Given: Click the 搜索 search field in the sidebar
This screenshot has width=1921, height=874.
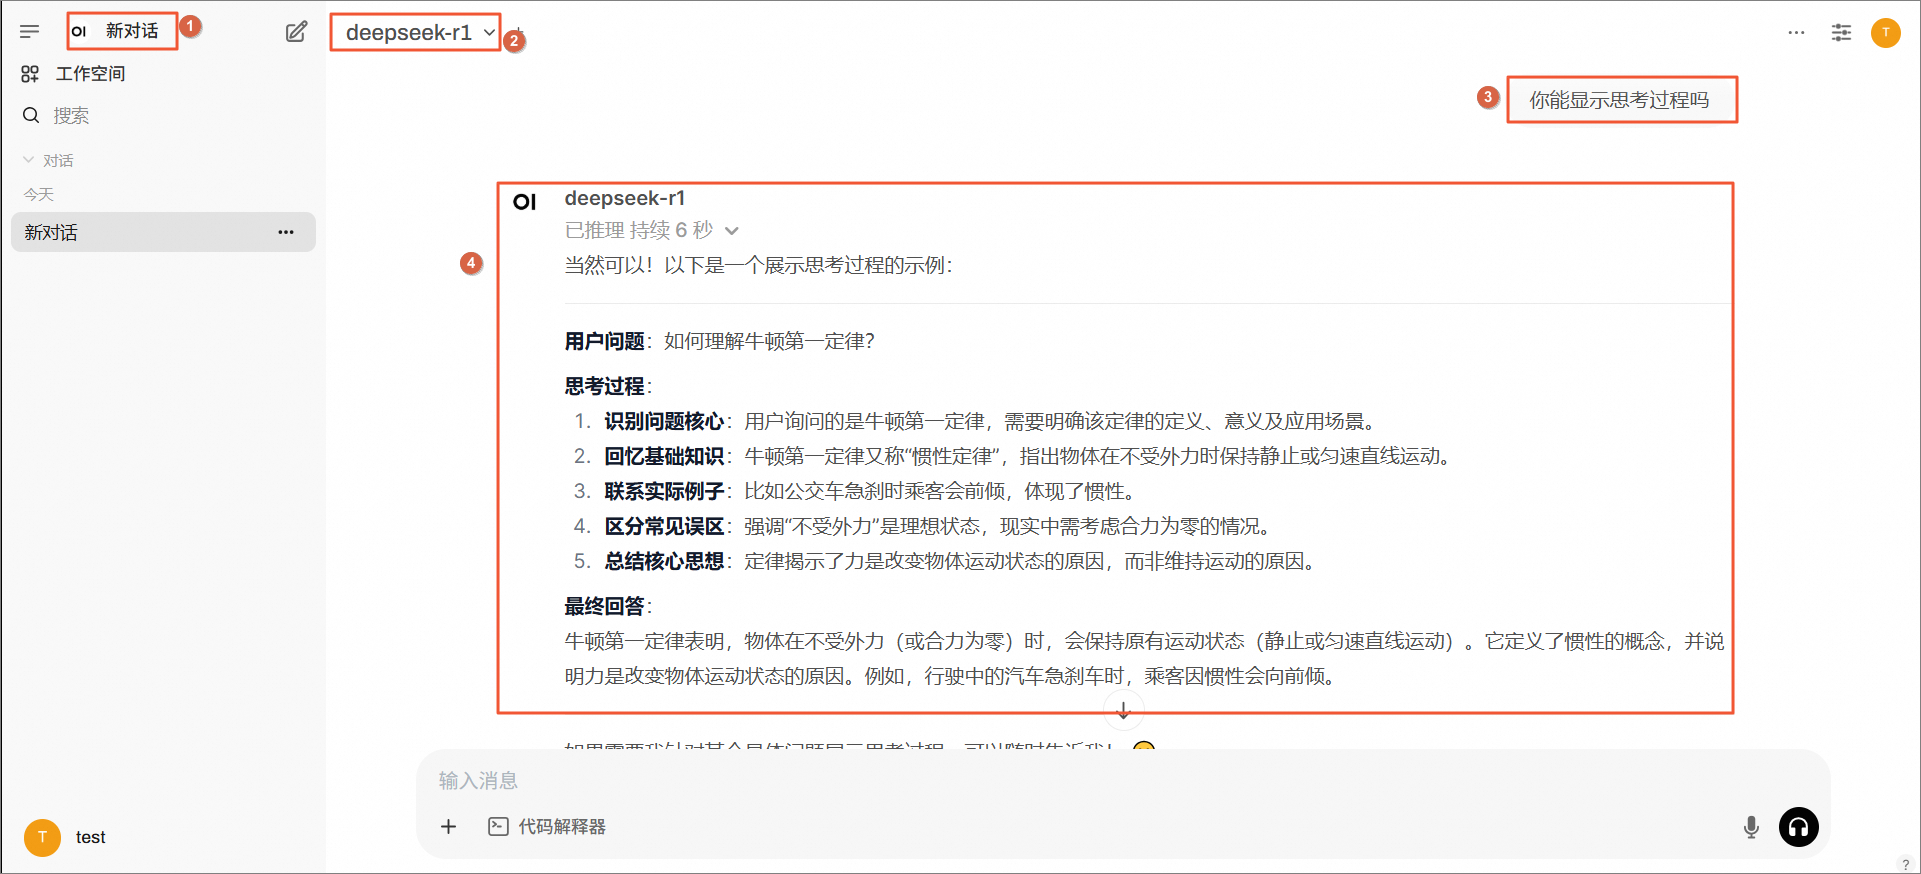Looking at the screenshot, I should tap(71, 116).
